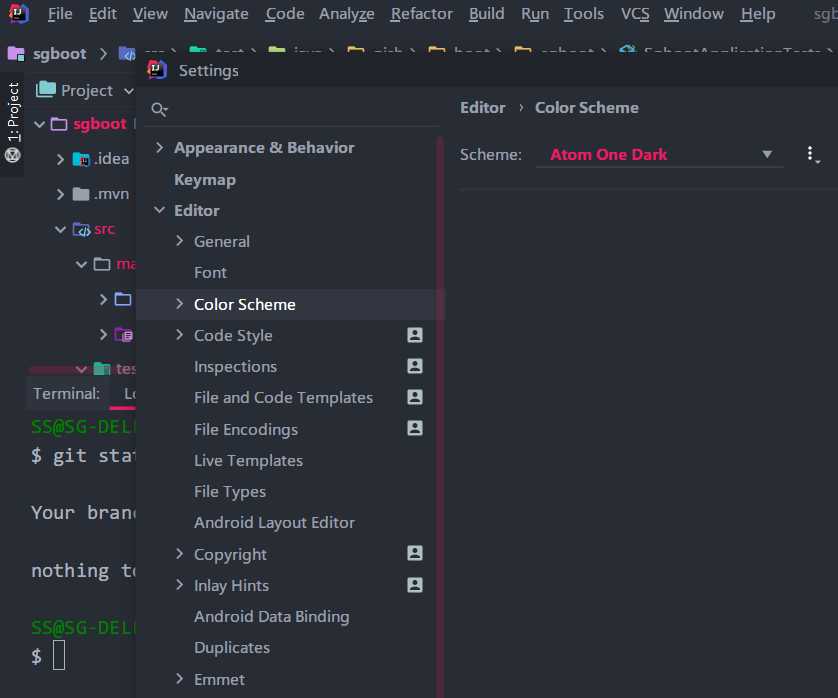This screenshot has width=838, height=698.
Task: Select File Types settings
Action: [x=230, y=492]
